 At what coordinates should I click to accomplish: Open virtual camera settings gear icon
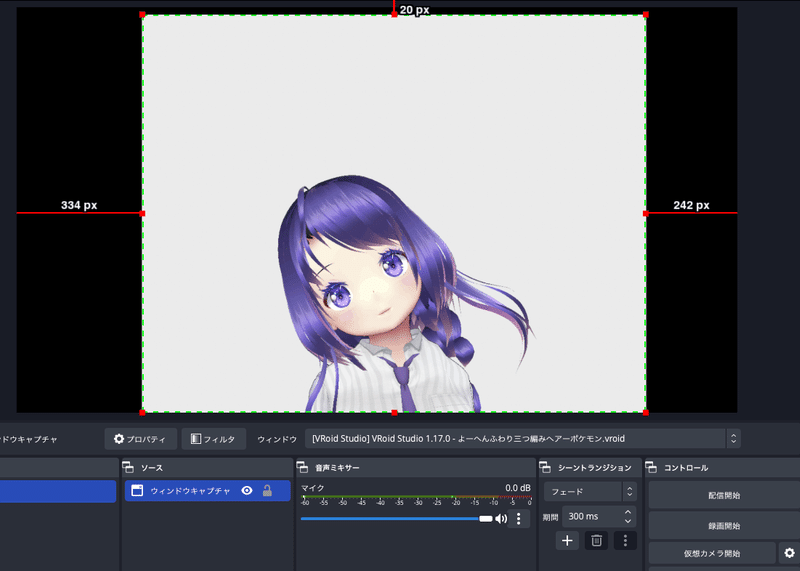(789, 553)
